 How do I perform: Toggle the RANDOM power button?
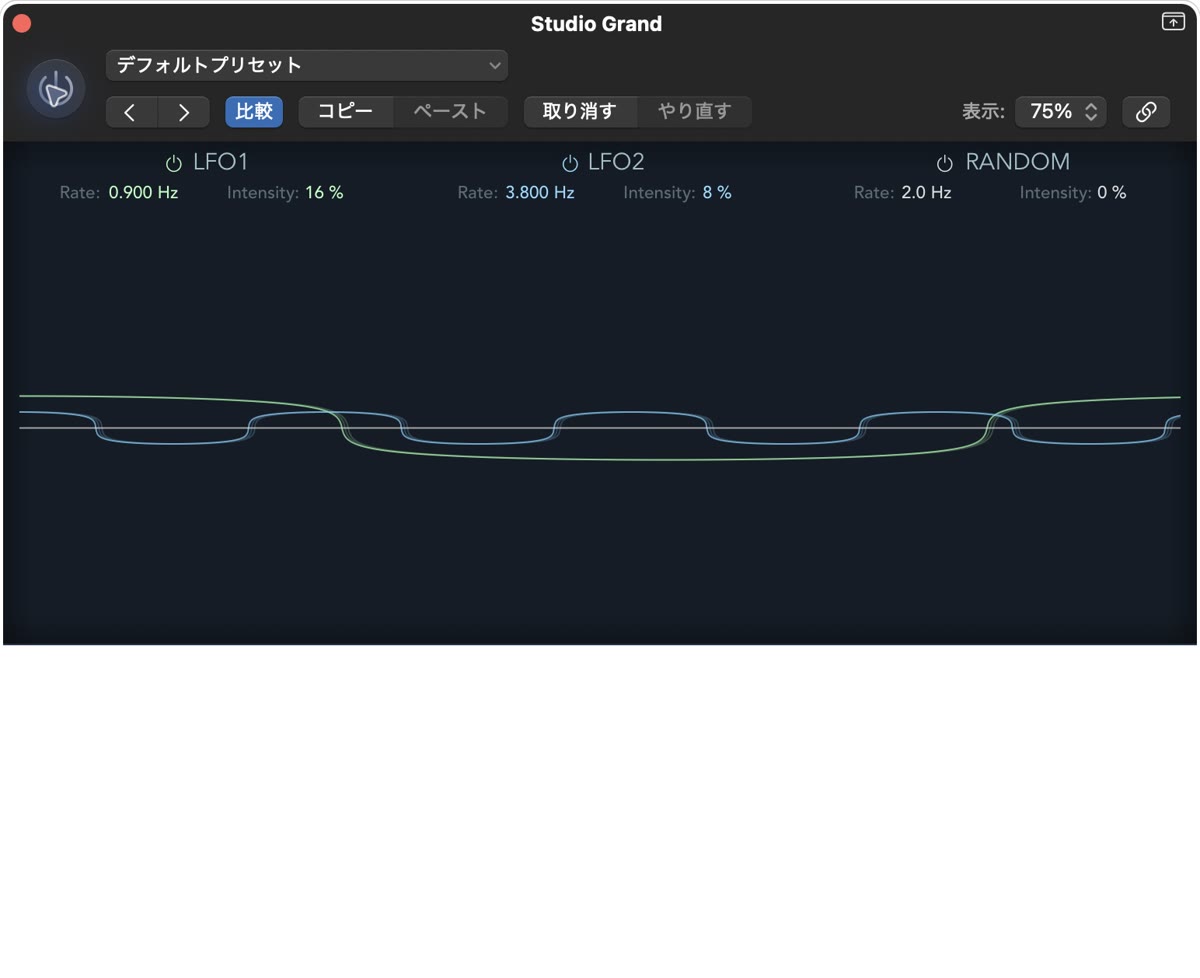pyautogui.click(x=944, y=163)
